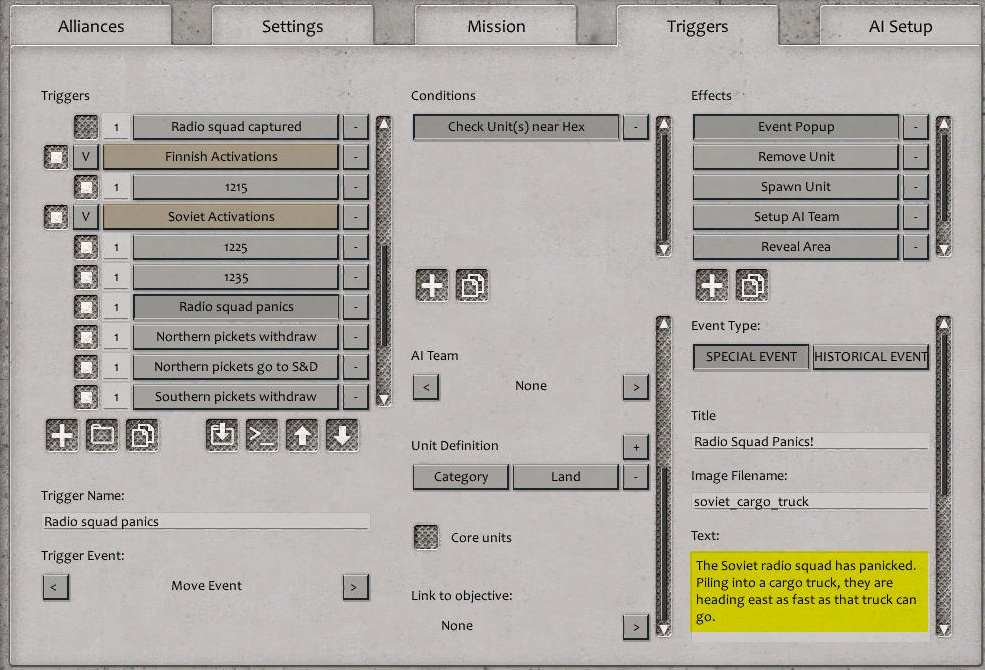Change the Land unit definition value
Image resolution: width=985 pixels, height=670 pixels.
565,477
